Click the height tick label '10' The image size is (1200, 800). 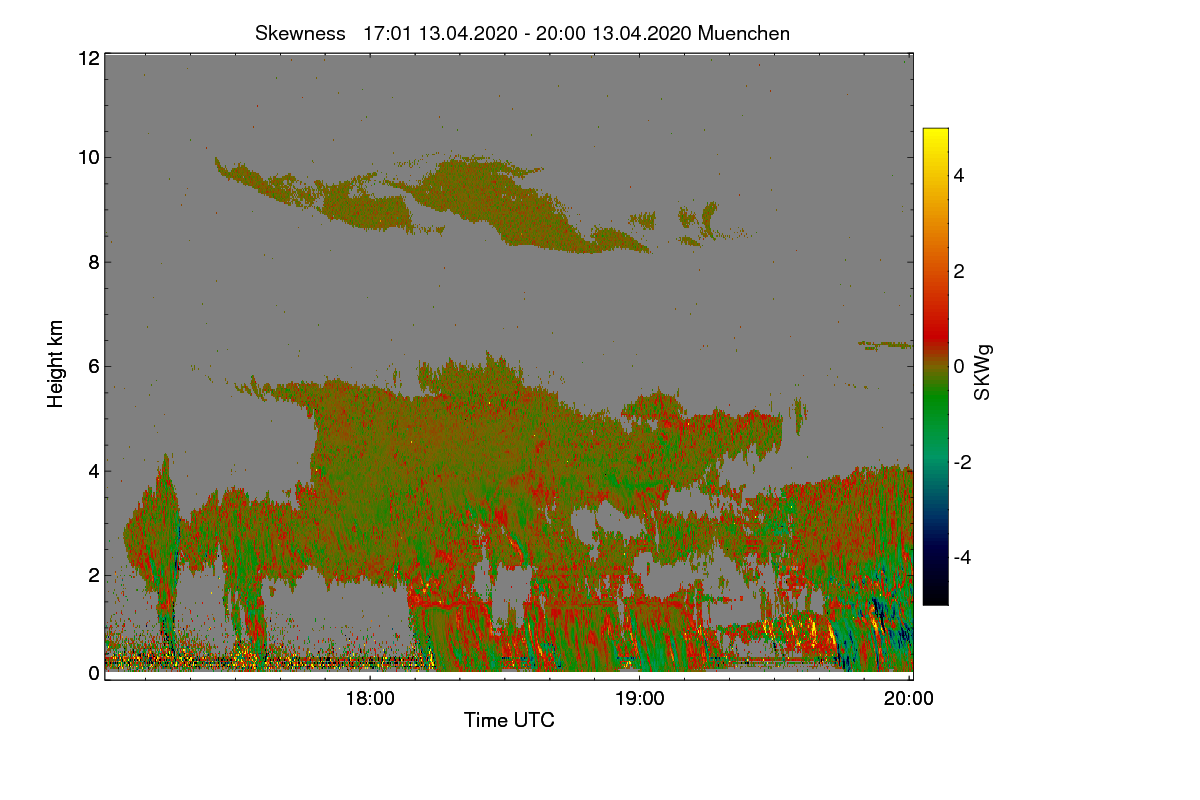click(x=88, y=157)
